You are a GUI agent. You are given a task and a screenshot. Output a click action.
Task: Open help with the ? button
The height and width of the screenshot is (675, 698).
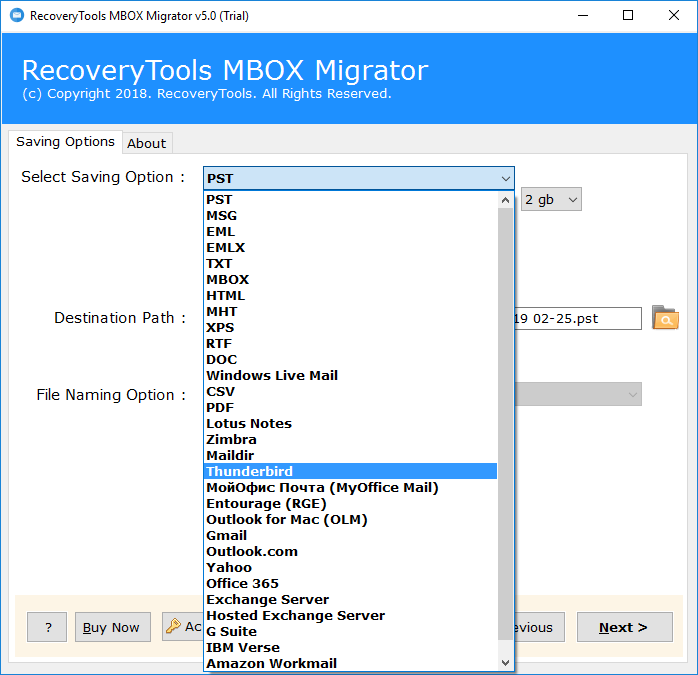point(47,627)
